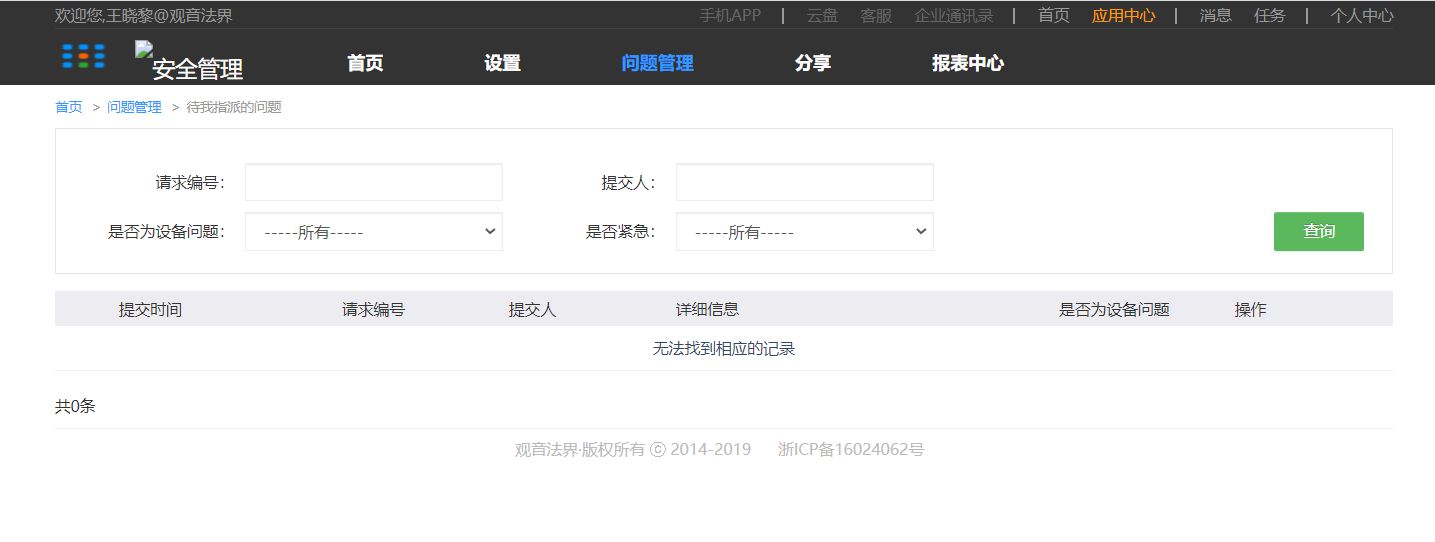1435x542 pixels.
Task: Expand the 是否紧急 dropdown
Action: coord(805,232)
